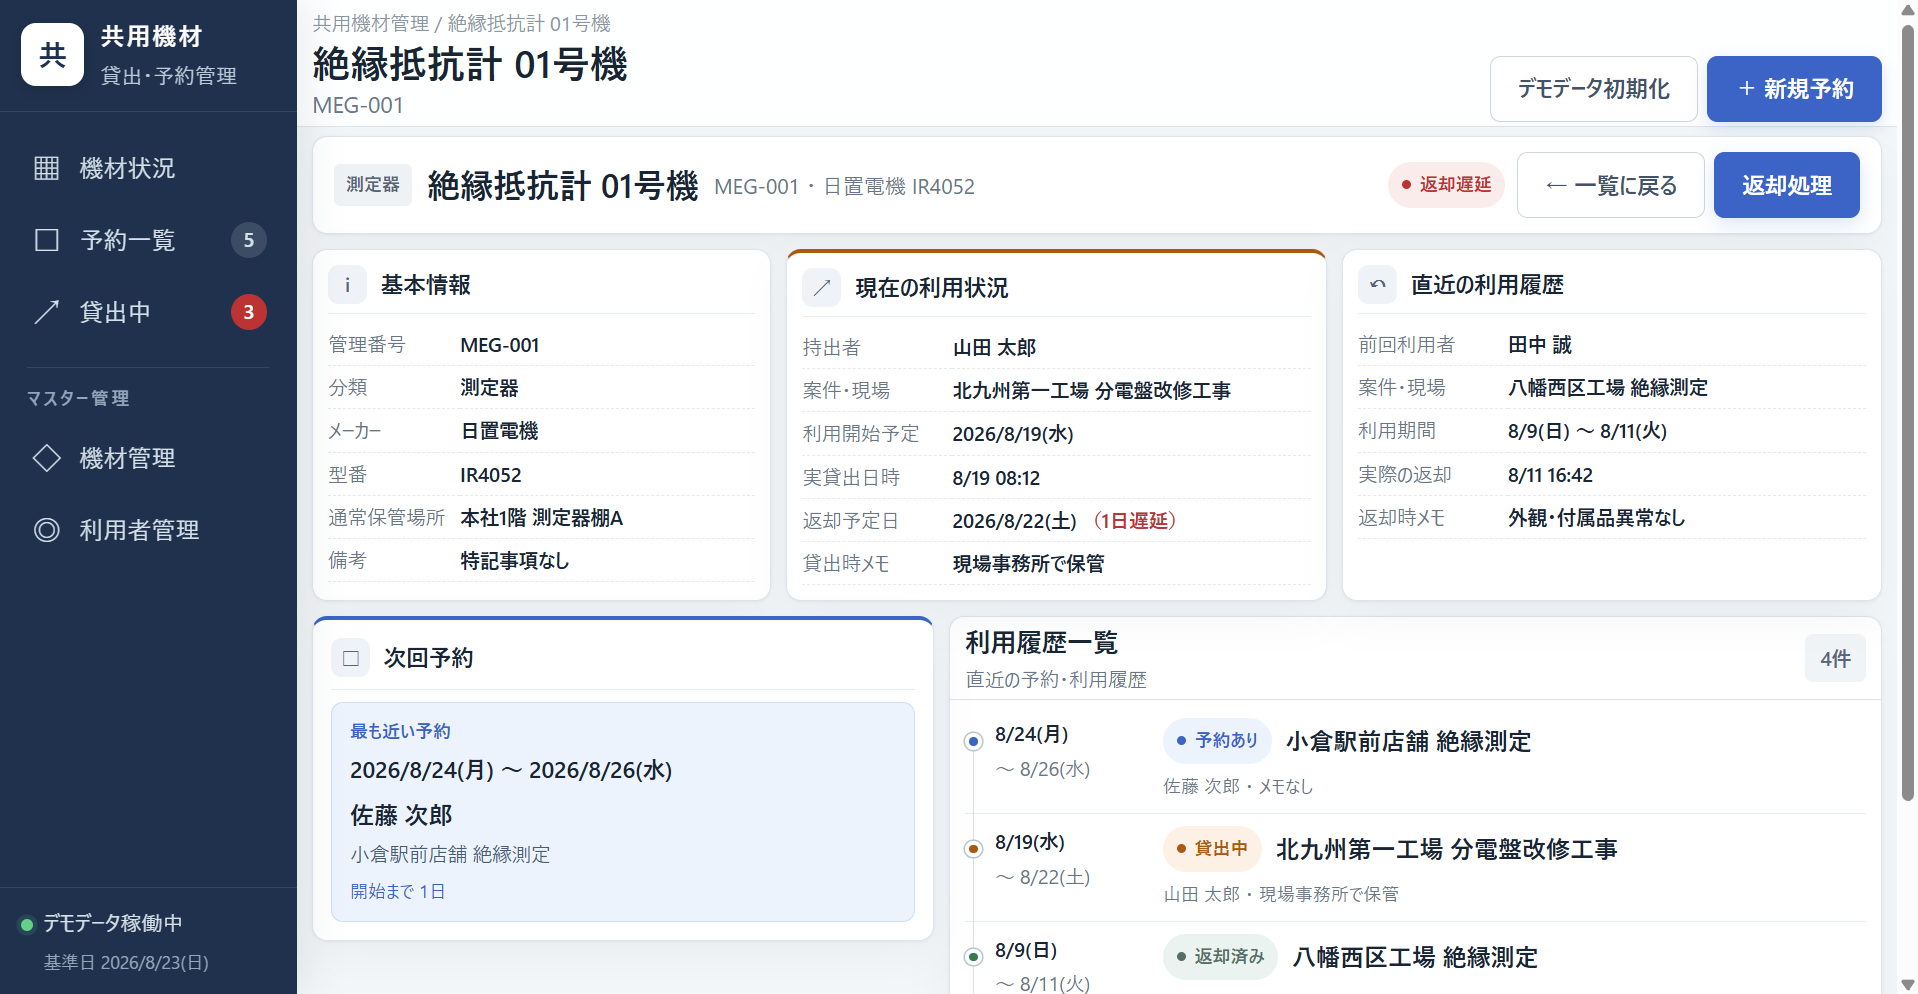Click the デモデータ初期化 button
The width and height of the screenshot is (1918, 994).
(x=1593, y=89)
